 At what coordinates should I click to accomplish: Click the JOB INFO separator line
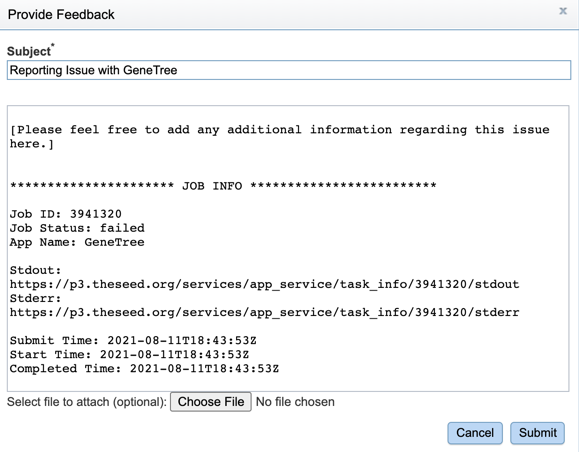223,185
